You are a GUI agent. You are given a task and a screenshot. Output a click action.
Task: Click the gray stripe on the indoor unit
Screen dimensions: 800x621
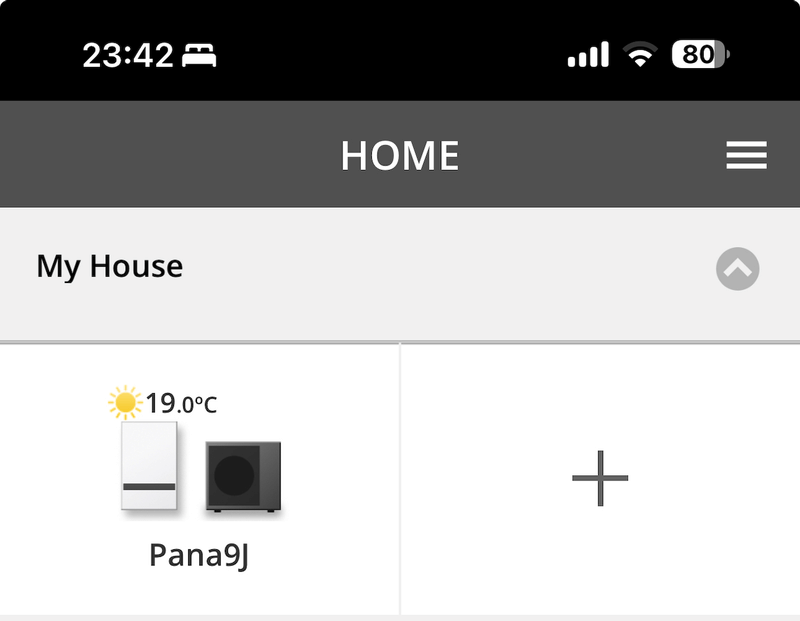pos(149,486)
